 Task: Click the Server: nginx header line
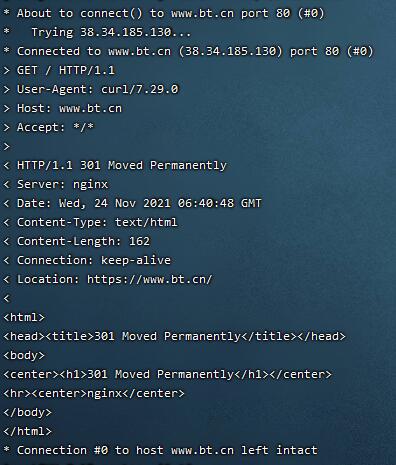tap(62, 184)
